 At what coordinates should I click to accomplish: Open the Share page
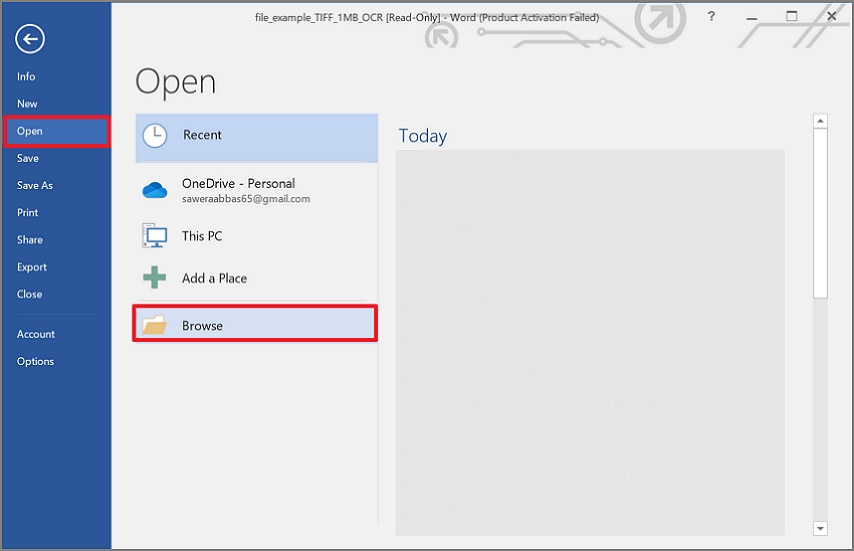[x=30, y=240]
